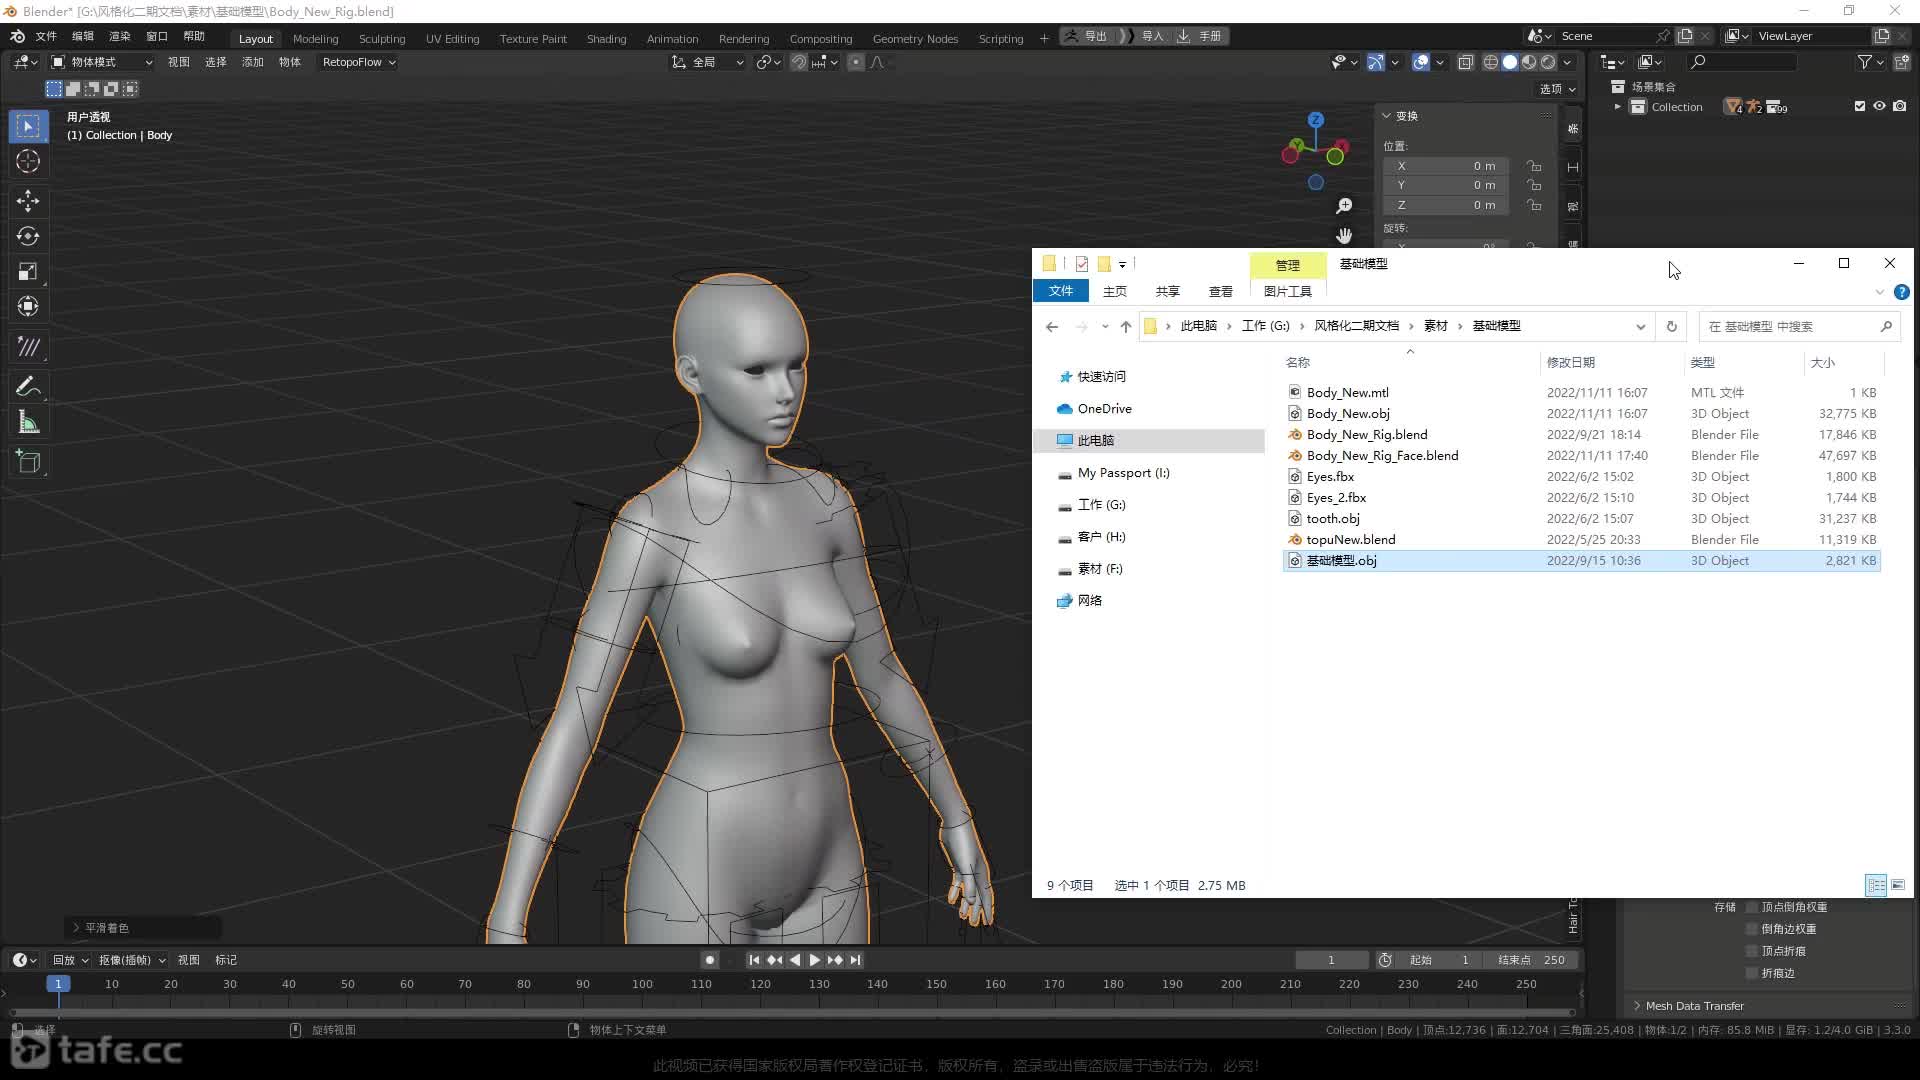This screenshot has width=1920, height=1080.
Task: Collapse the 变换 panel
Action: tap(1387, 116)
